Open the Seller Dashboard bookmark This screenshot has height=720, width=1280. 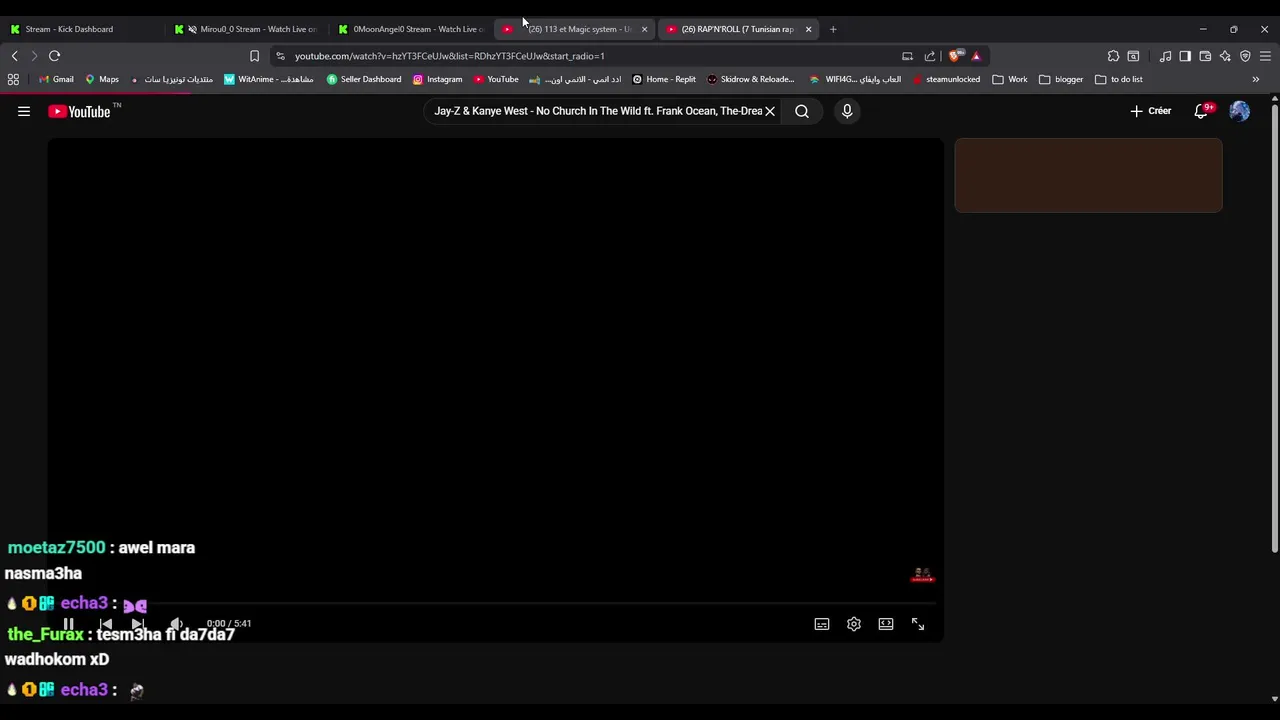click(x=364, y=79)
